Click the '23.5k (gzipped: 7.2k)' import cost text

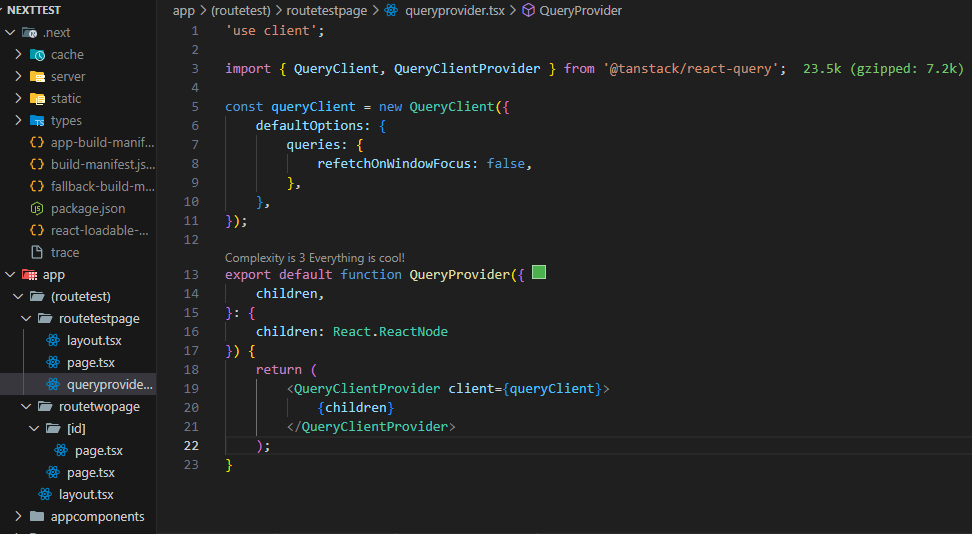883,69
